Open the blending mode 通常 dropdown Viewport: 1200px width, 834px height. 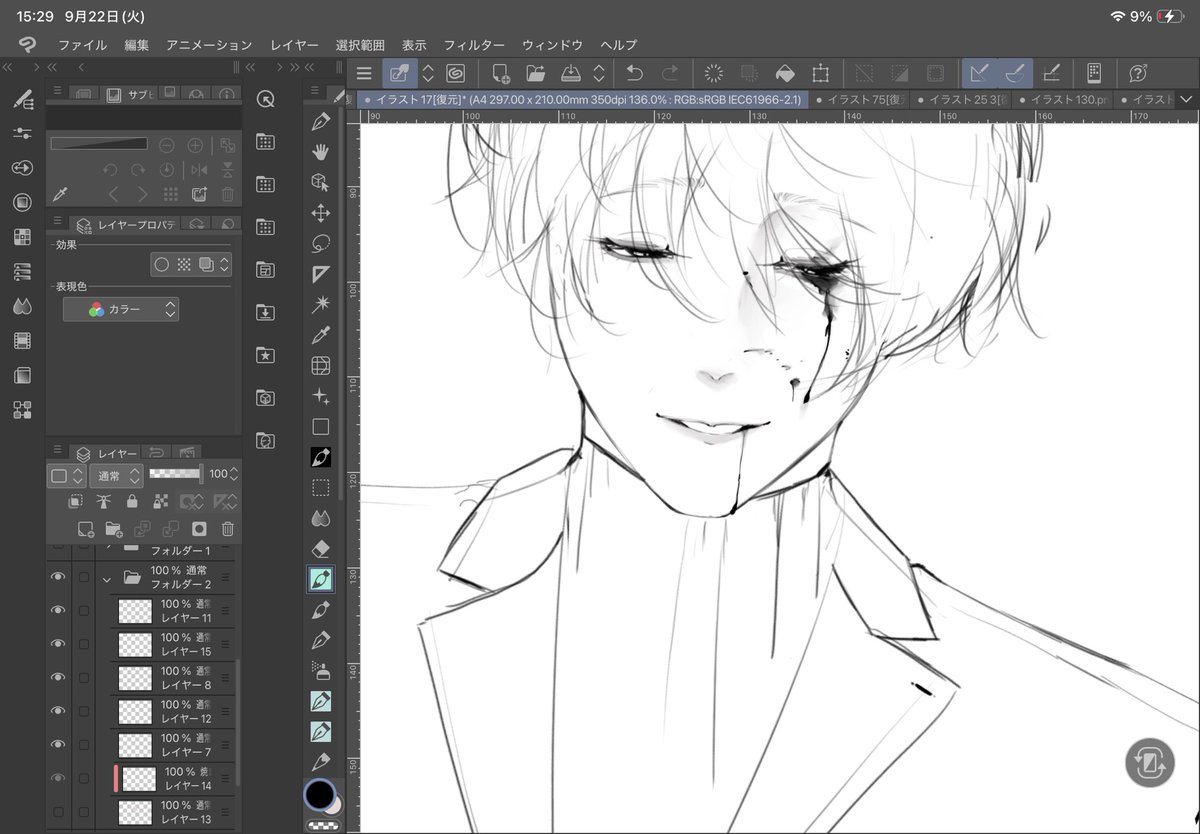point(116,475)
